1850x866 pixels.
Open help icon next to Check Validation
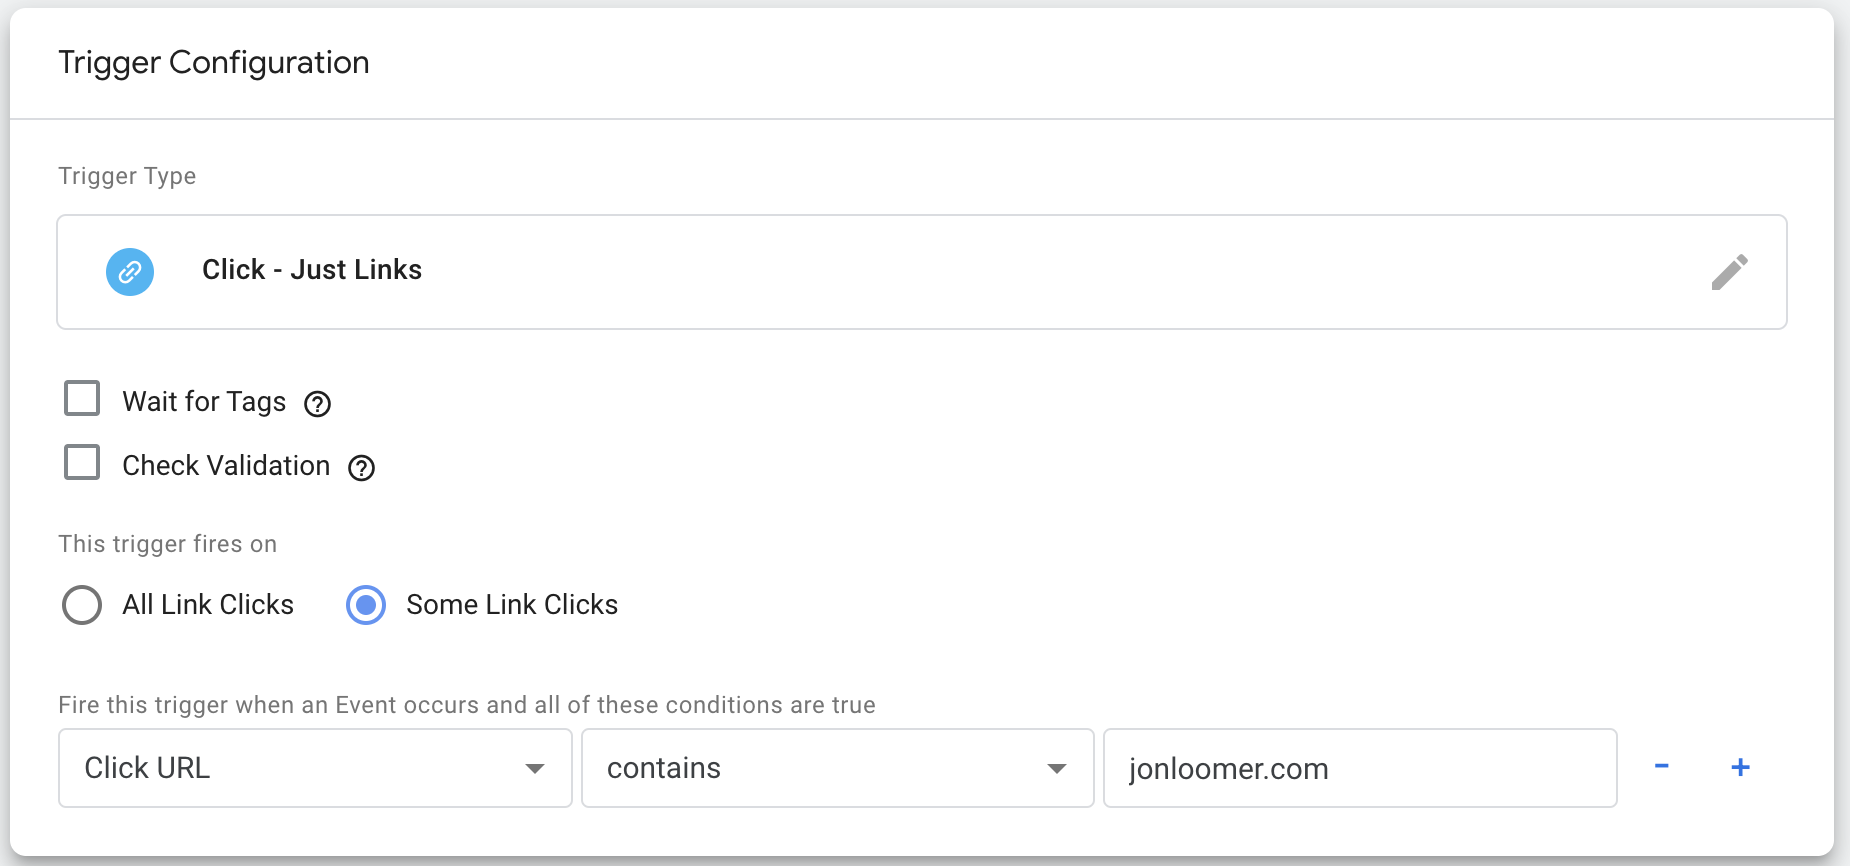pyautogui.click(x=361, y=468)
